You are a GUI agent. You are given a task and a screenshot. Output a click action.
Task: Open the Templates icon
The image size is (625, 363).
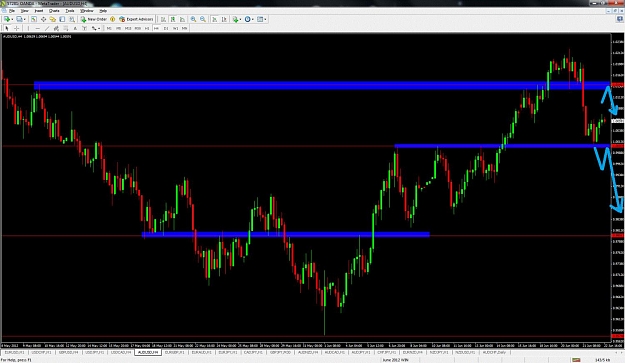pyautogui.click(x=260, y=19)
